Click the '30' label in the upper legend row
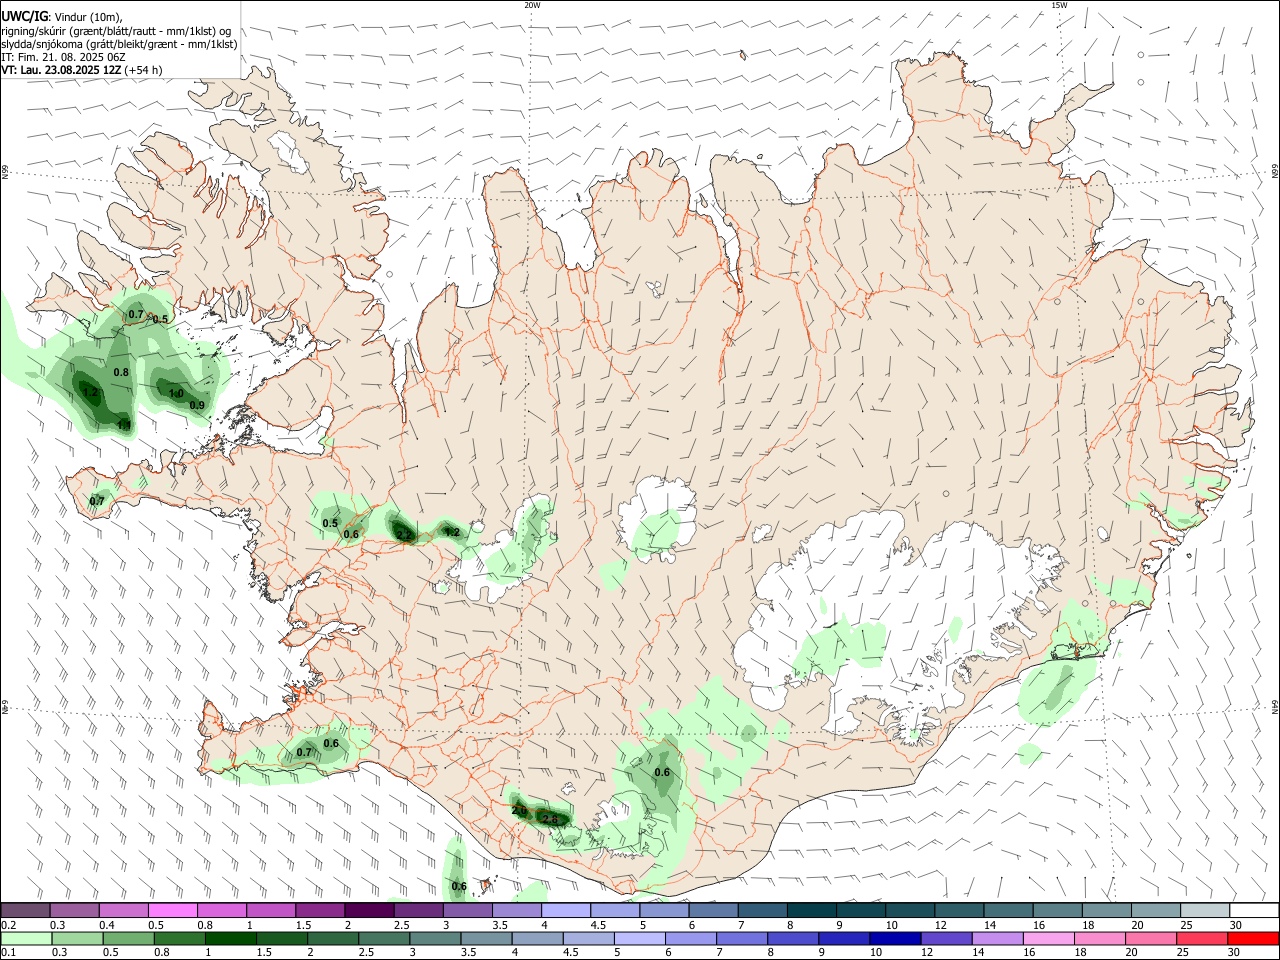The height and width of the screenshot is (960, 1280). (x=1235, y=925)
